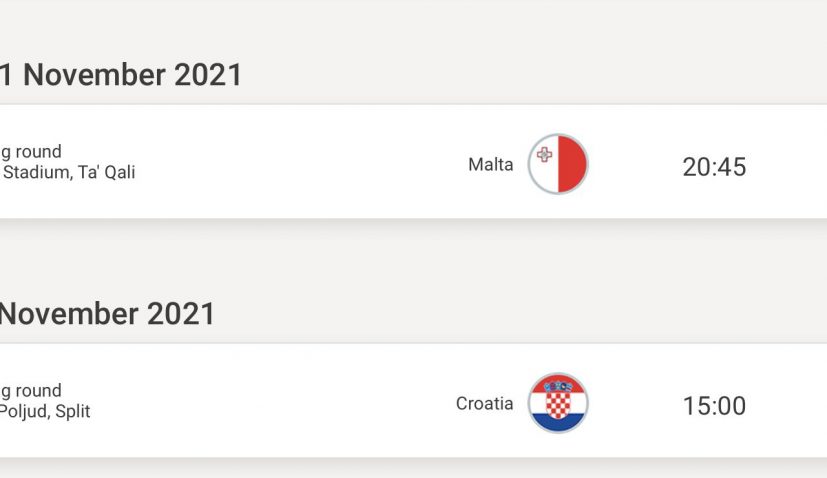The height and width of the screenshot is (478, 827).
Task: Select the Malta team name
Action: click(490, 165)
